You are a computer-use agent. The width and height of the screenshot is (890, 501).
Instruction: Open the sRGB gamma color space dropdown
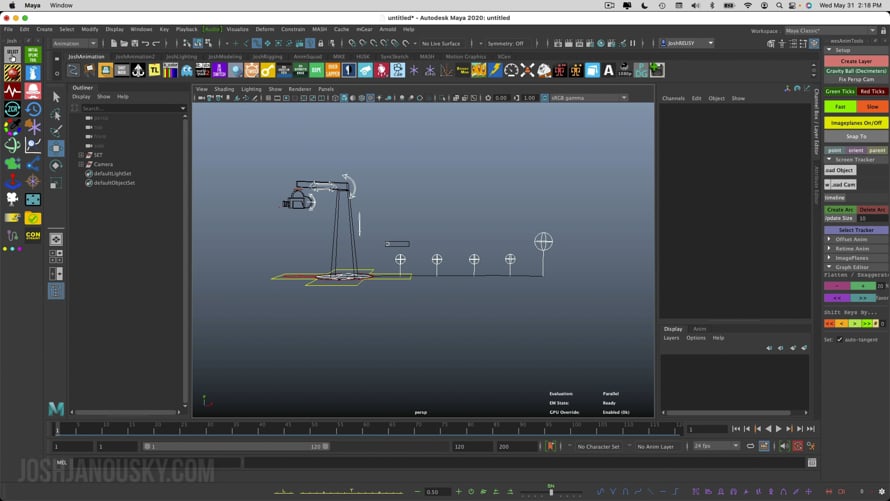coord(588,98)
